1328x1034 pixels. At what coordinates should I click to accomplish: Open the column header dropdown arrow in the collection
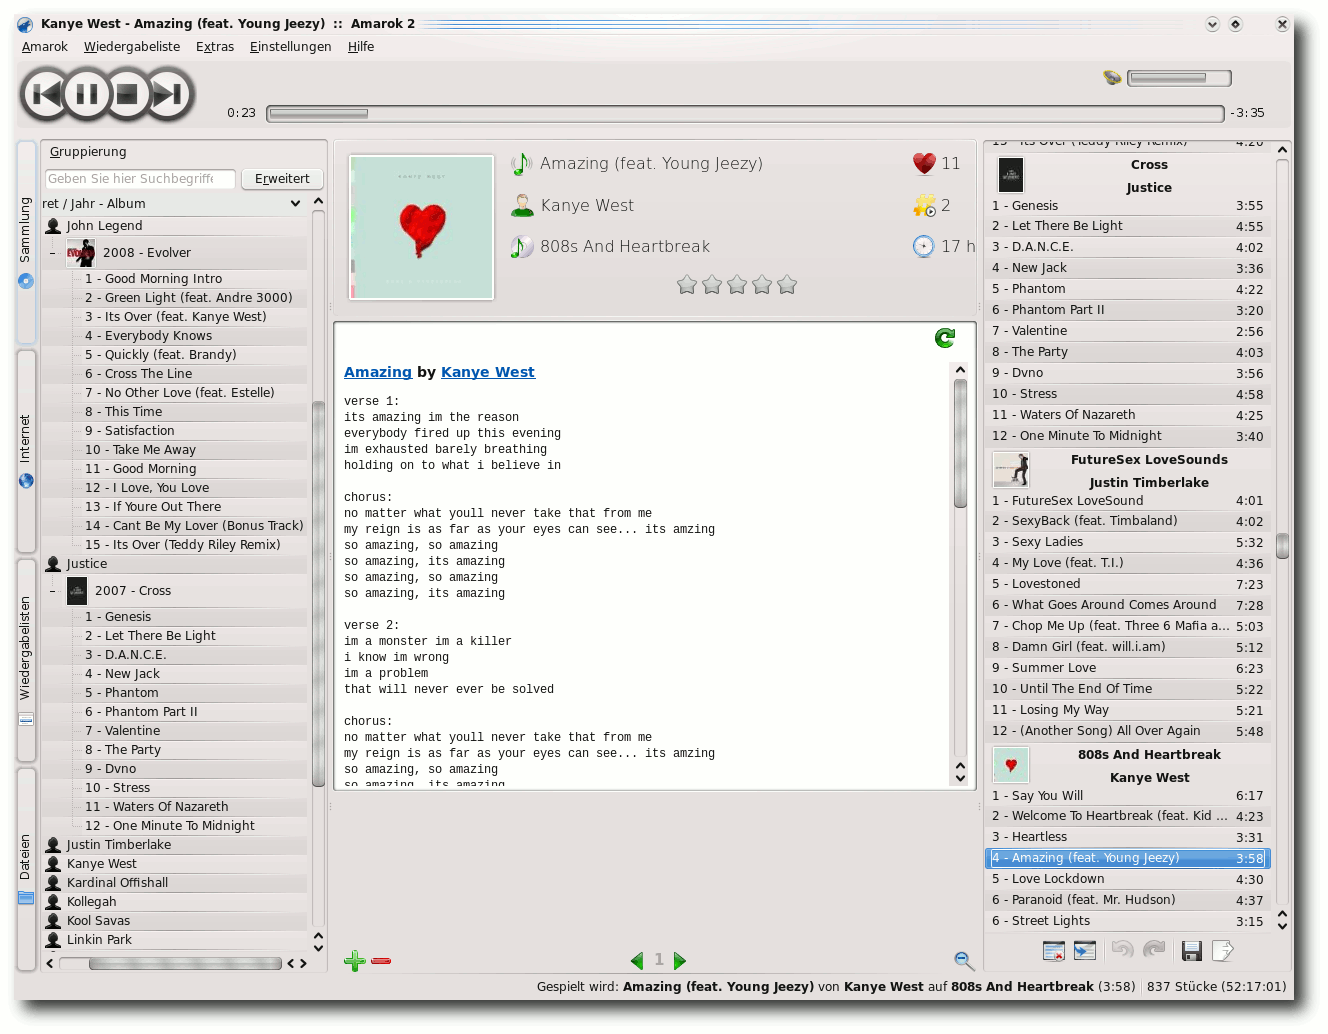coord(295,204)
